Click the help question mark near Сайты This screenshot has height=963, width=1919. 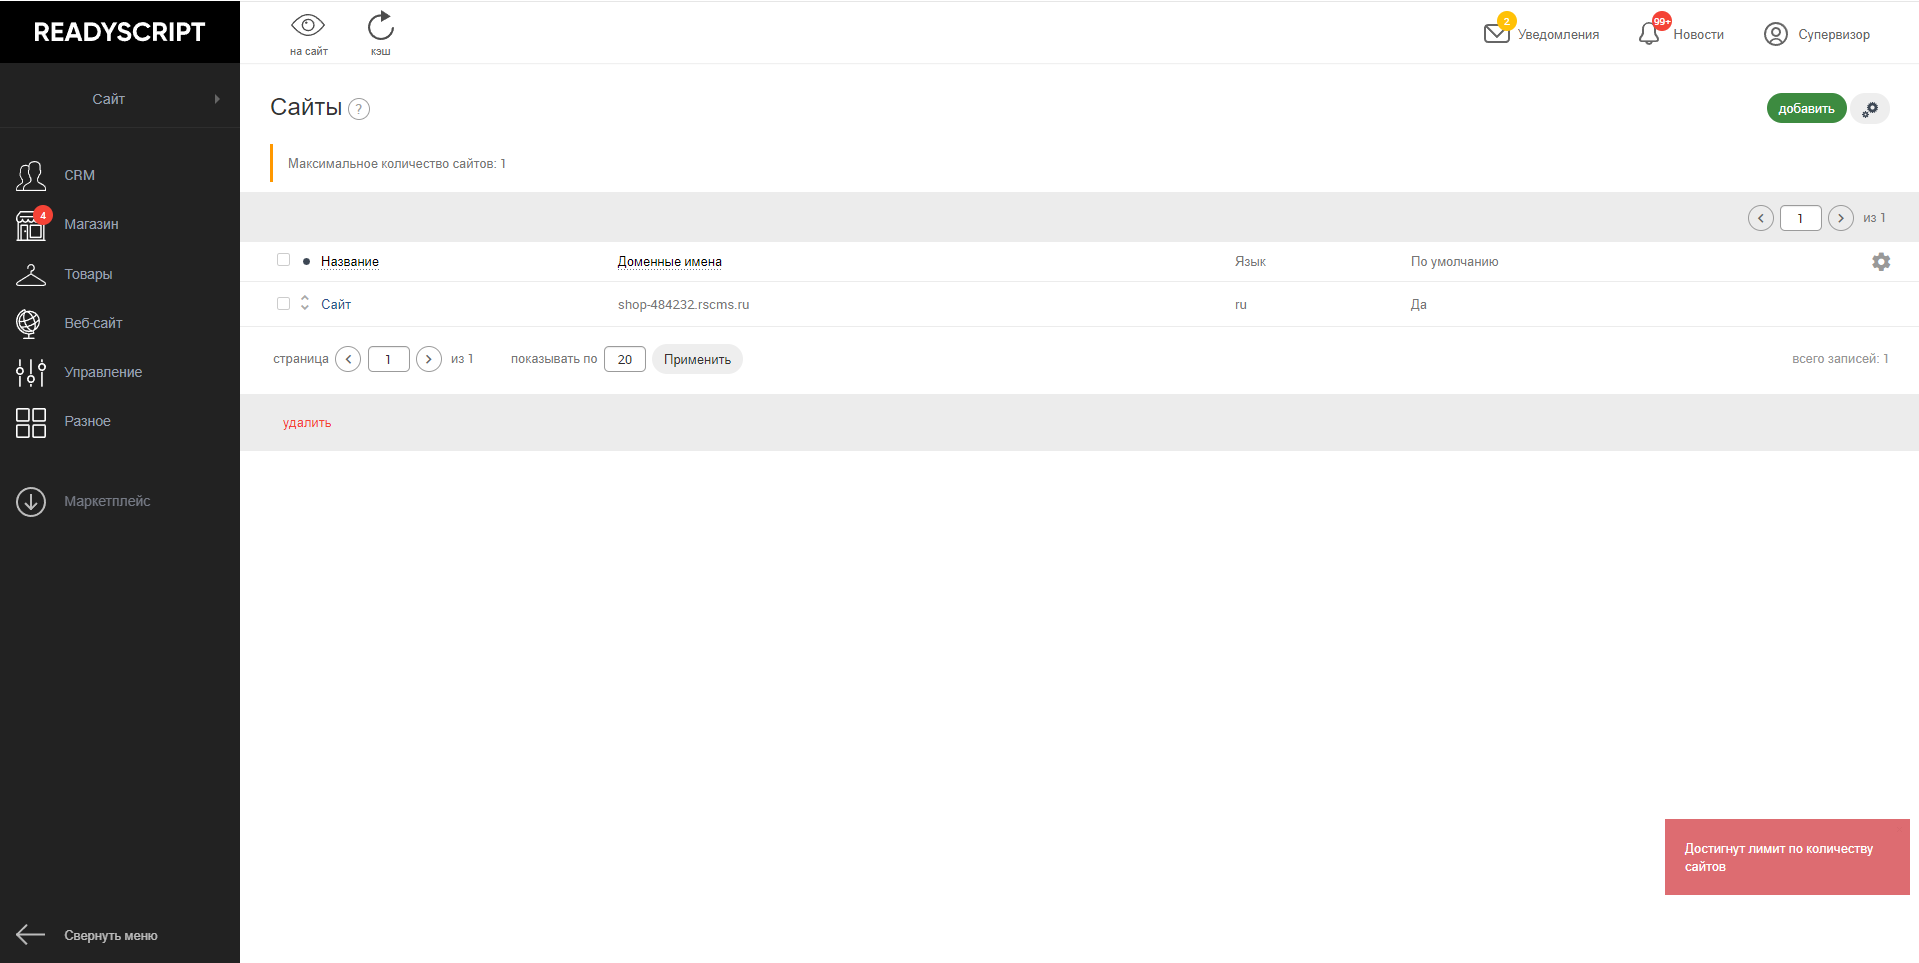click(359, 109)
